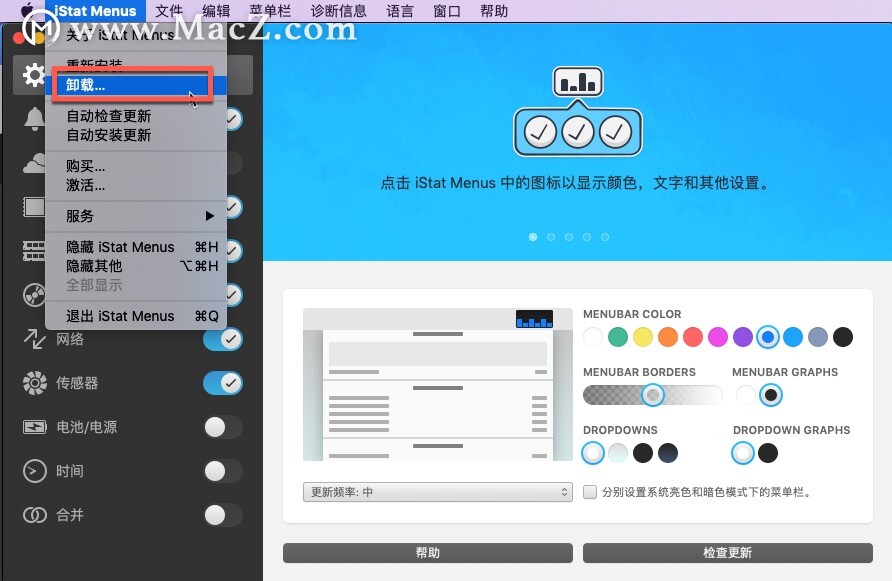Go to second banner page dot

tap(551, 237)
